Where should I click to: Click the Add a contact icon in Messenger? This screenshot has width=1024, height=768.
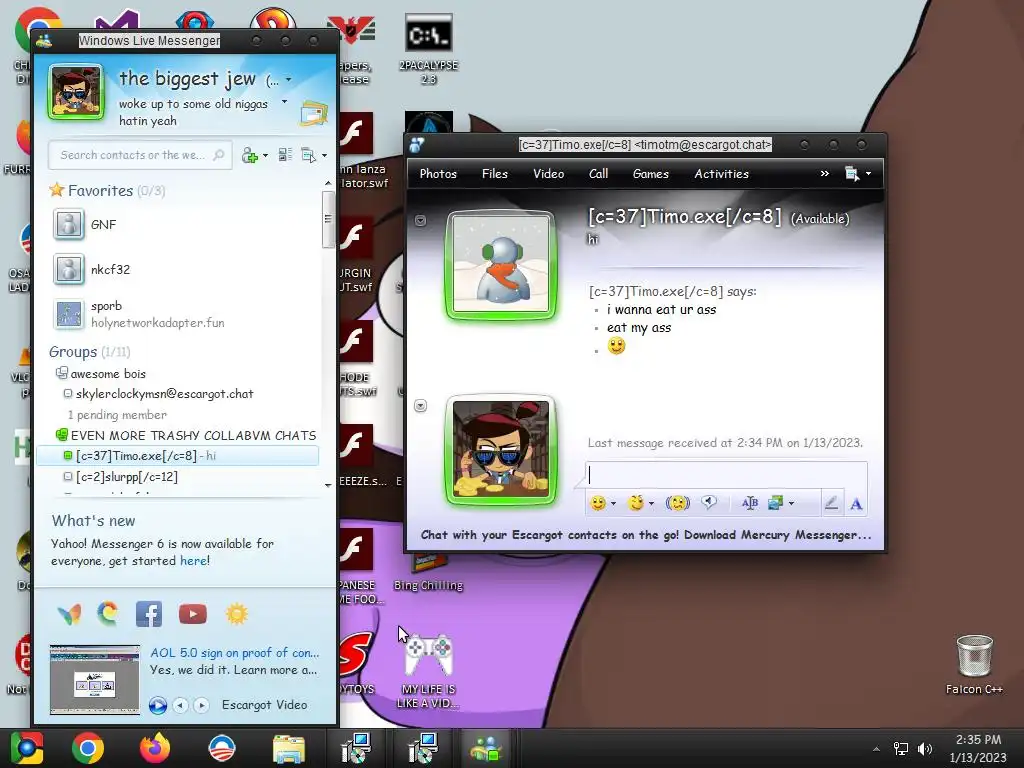249,155
